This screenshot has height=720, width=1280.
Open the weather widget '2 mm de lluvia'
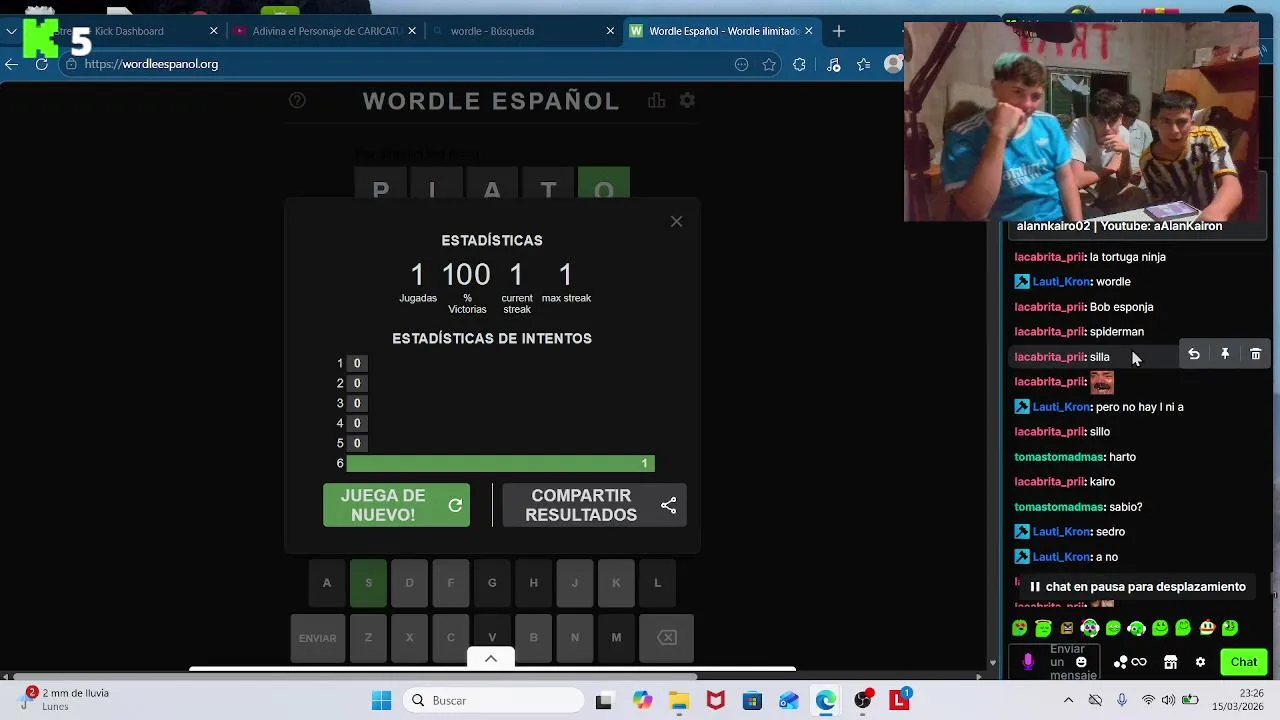click(66, 699)
